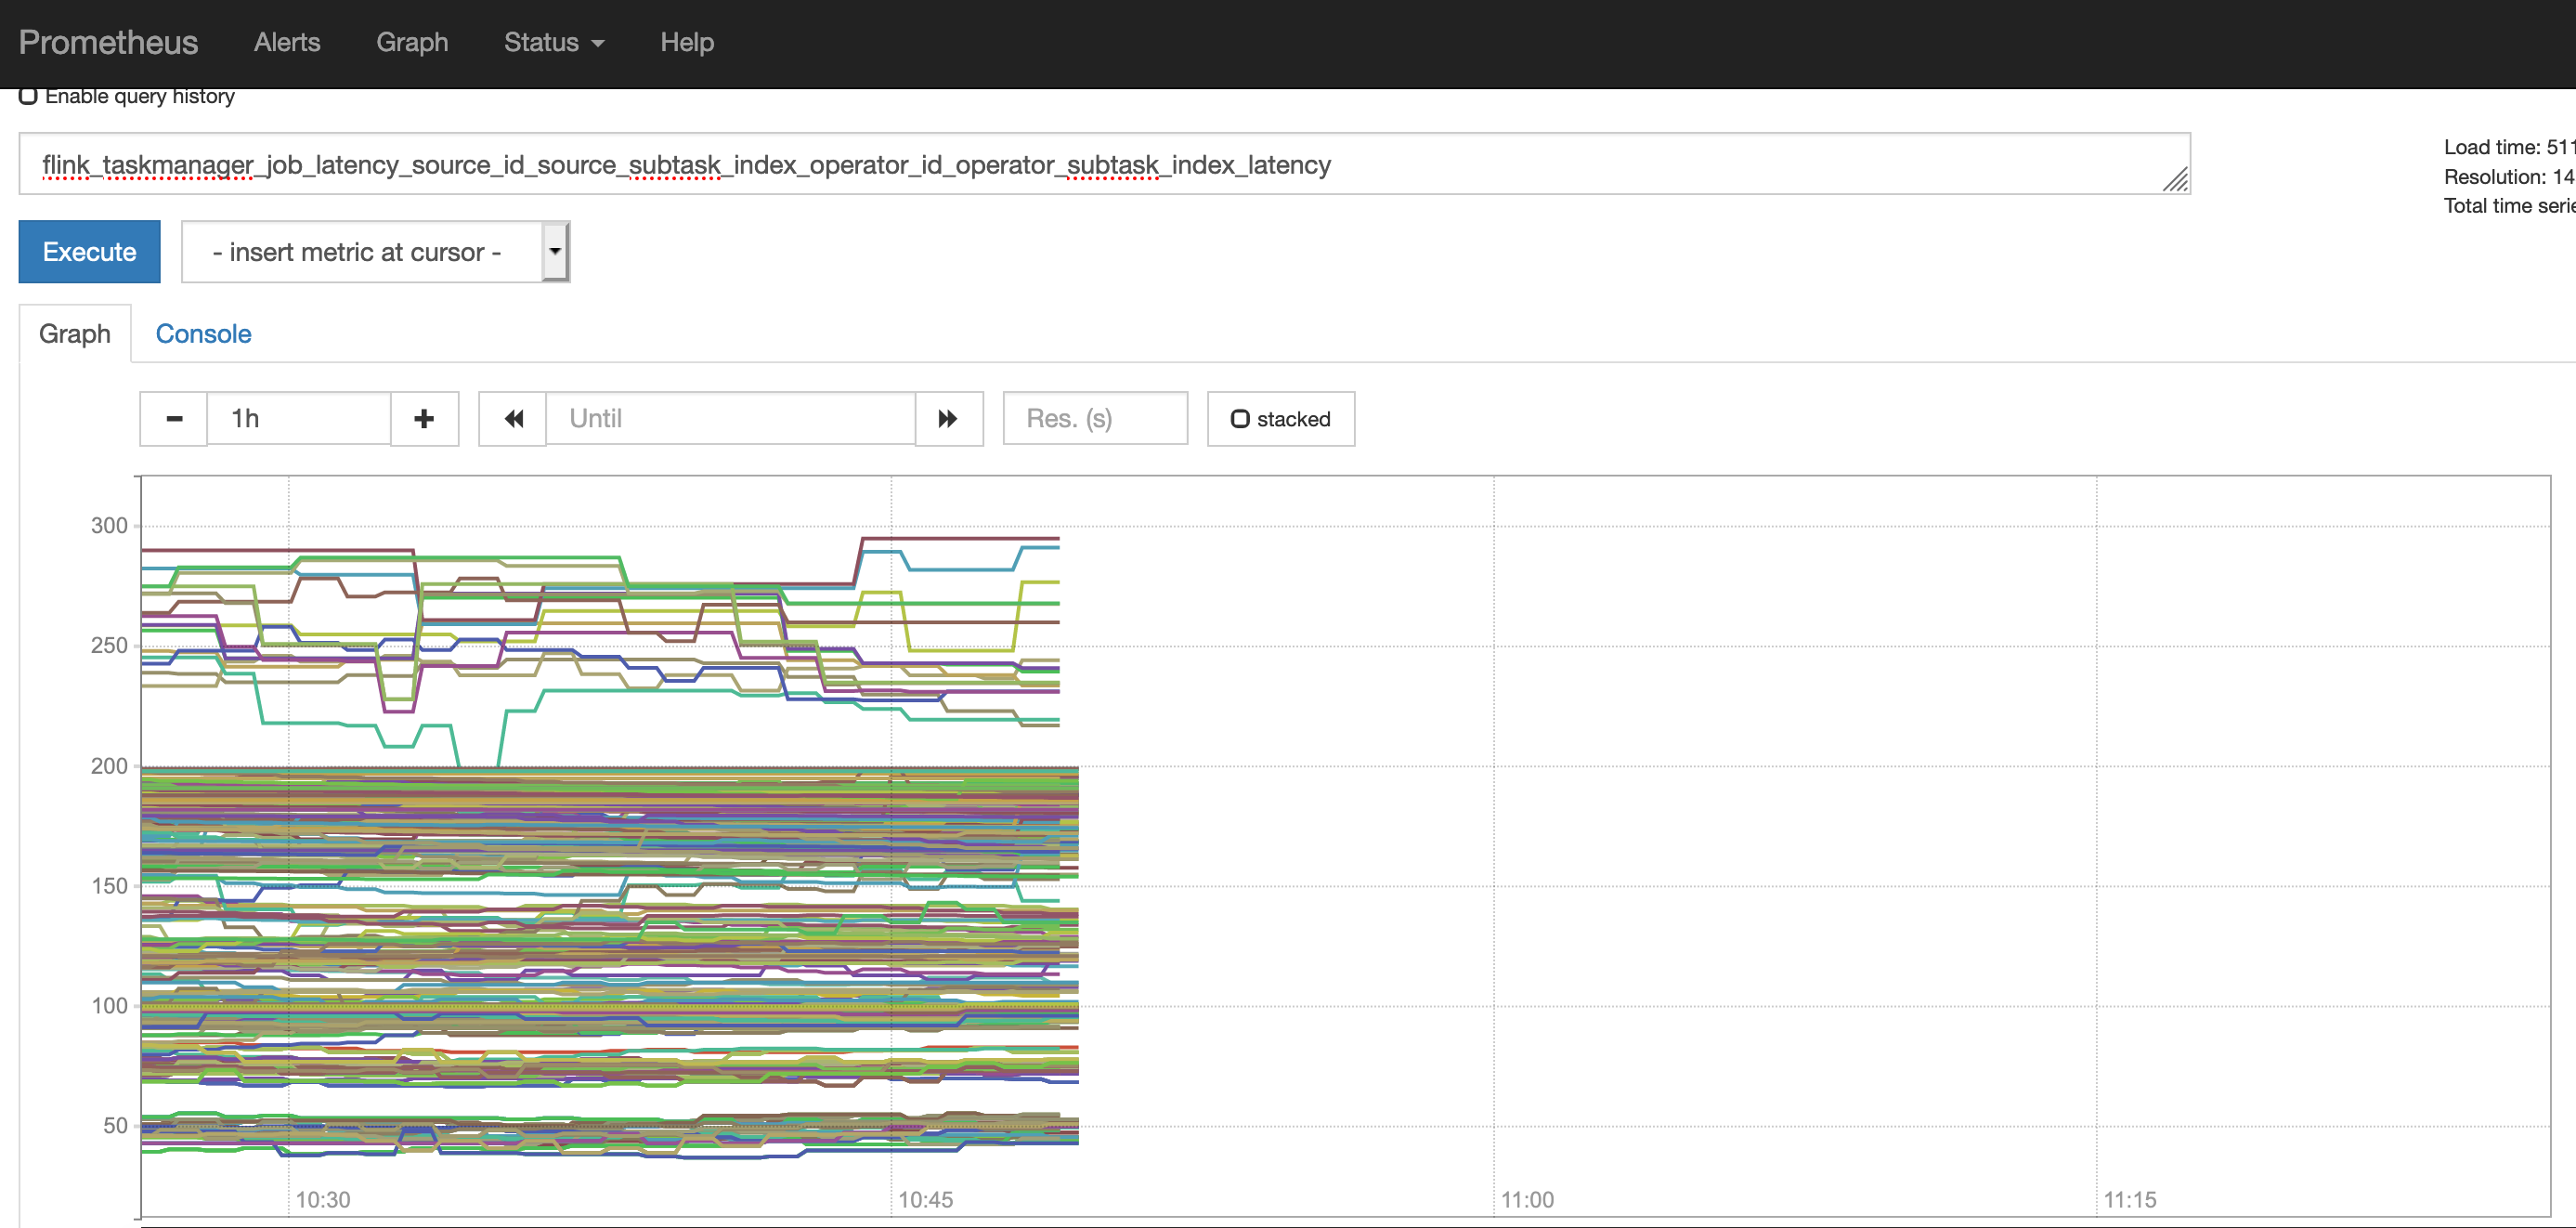
Task: Focus the Until time input field
Action: coord(730,419)
